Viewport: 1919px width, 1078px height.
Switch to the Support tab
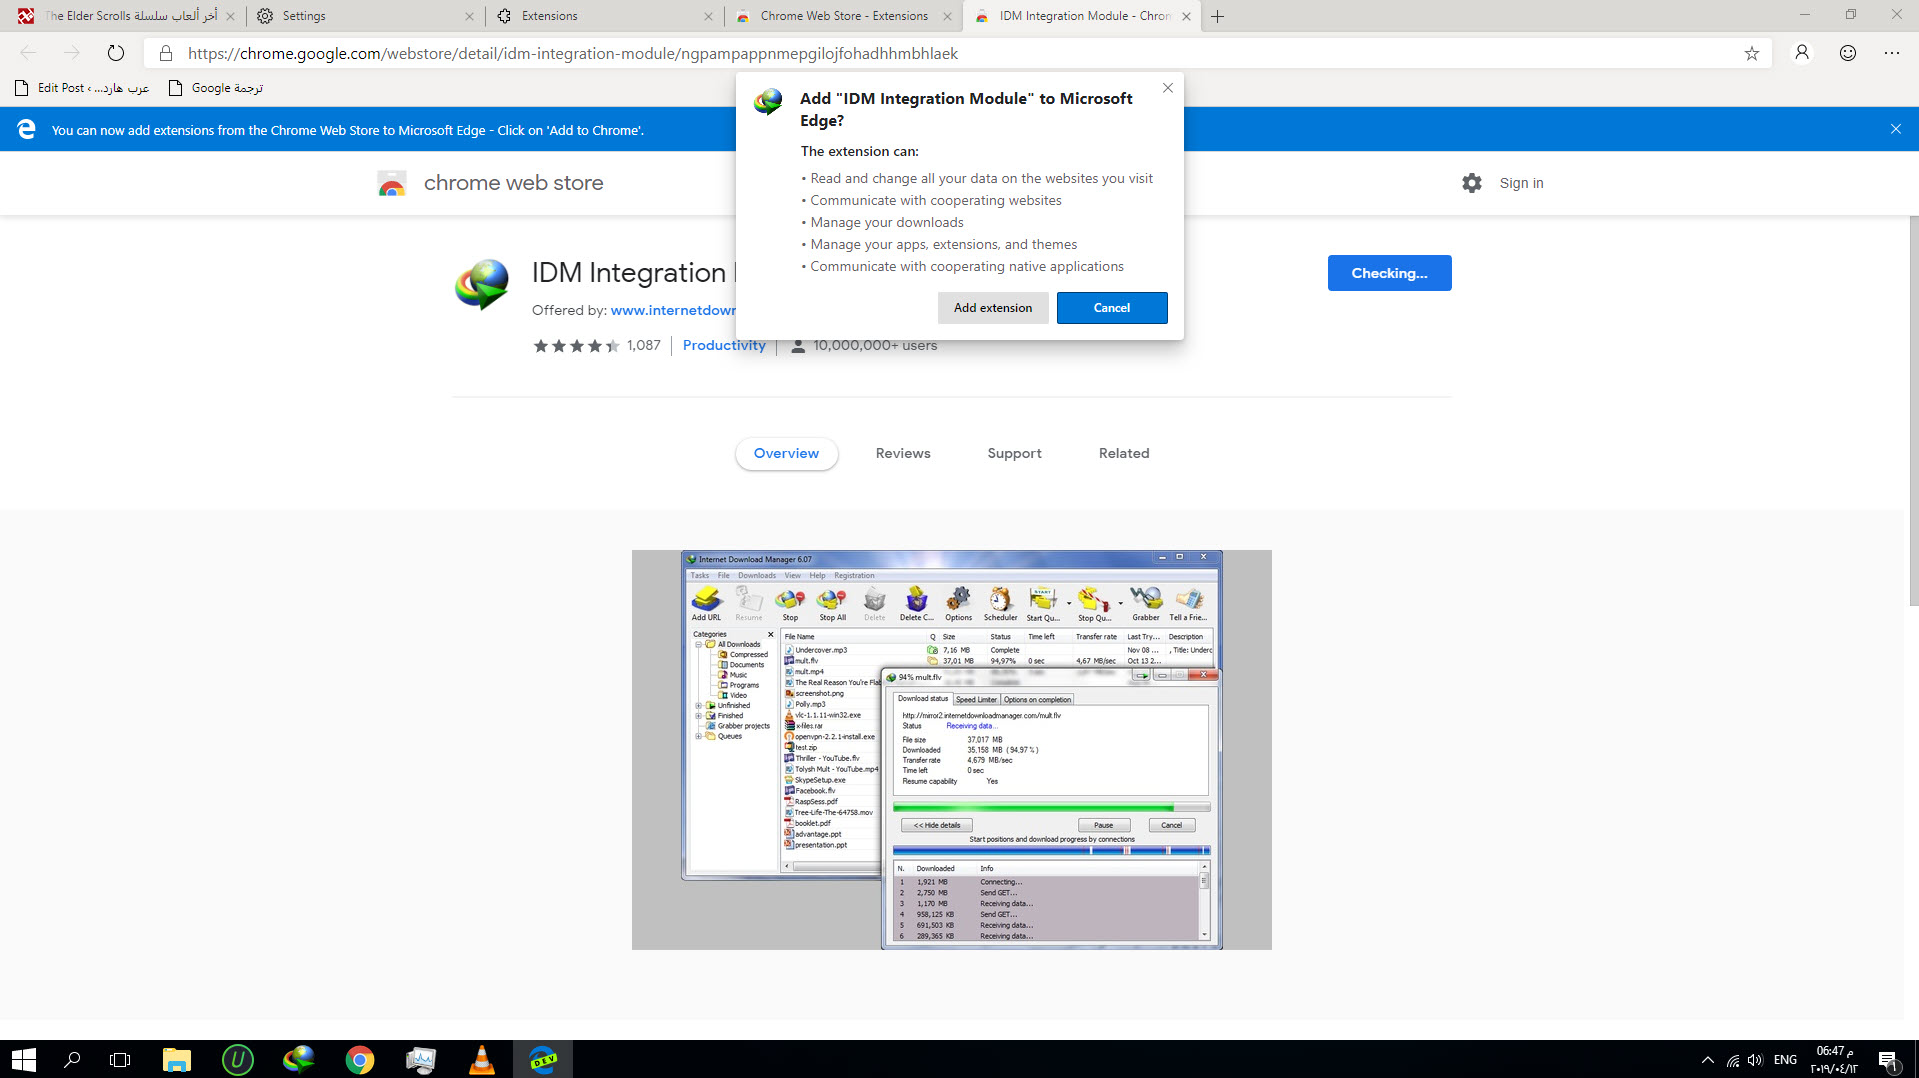(x=1014, y=453)
